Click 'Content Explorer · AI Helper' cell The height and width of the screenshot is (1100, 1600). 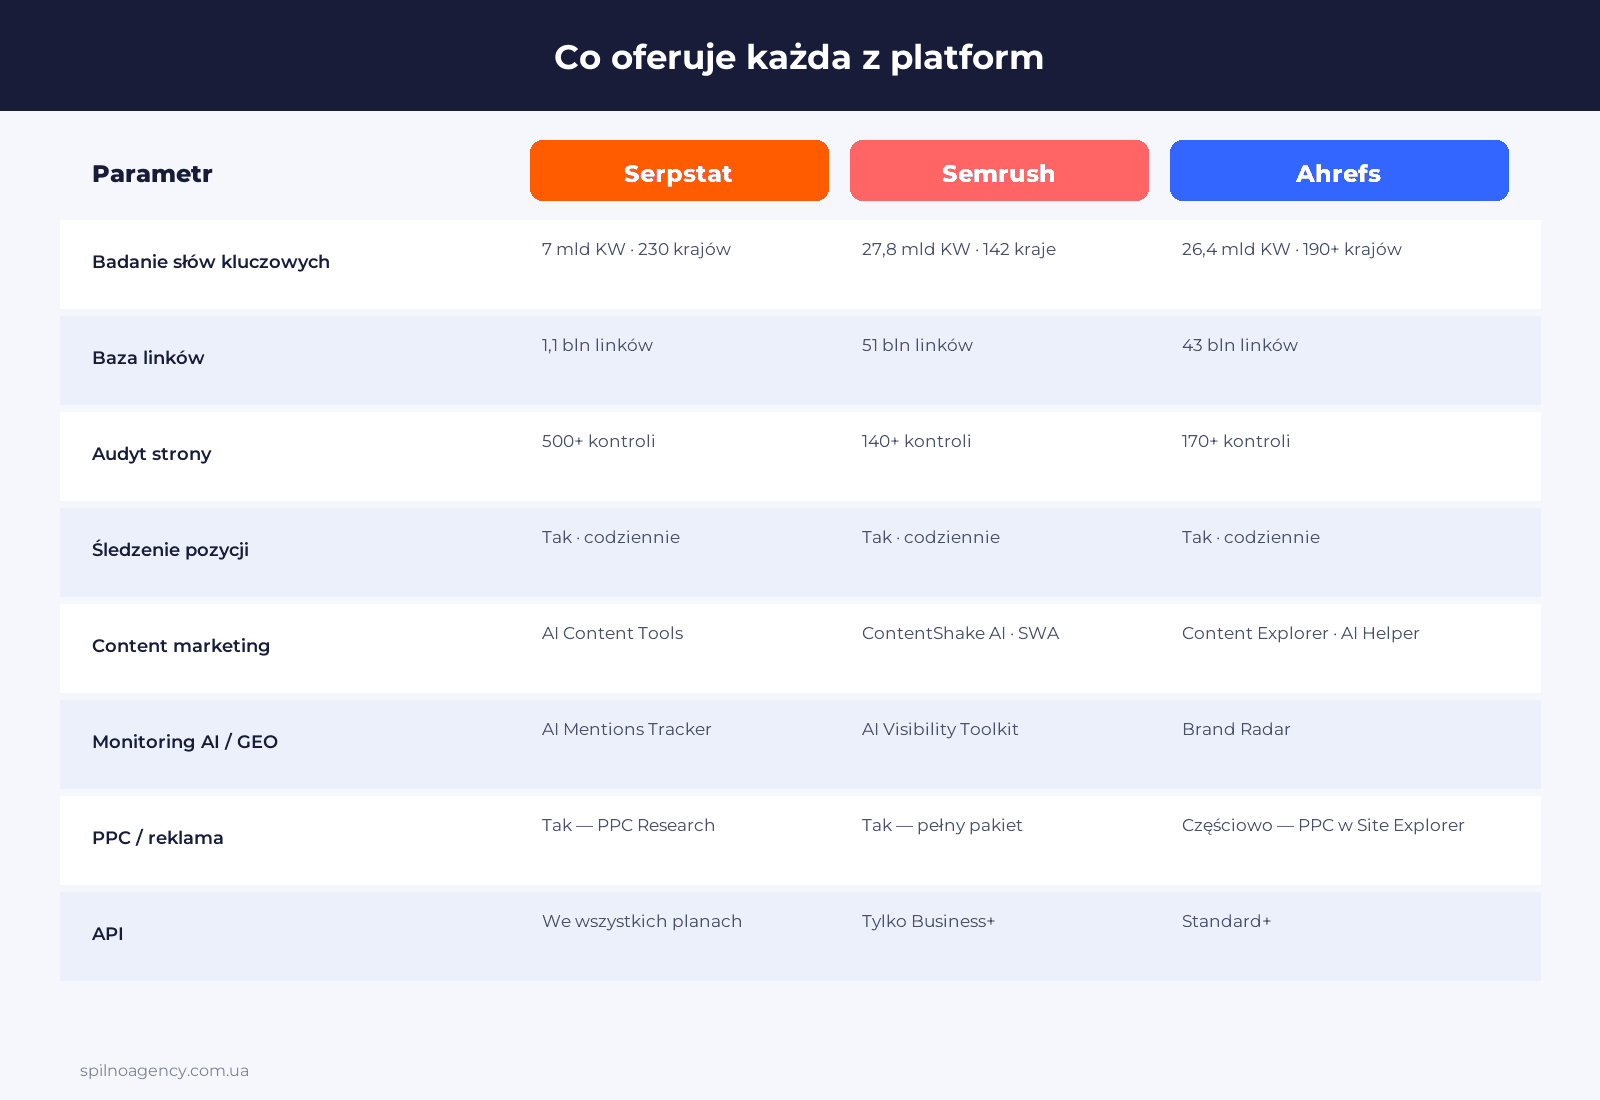tap(1301, 633)
